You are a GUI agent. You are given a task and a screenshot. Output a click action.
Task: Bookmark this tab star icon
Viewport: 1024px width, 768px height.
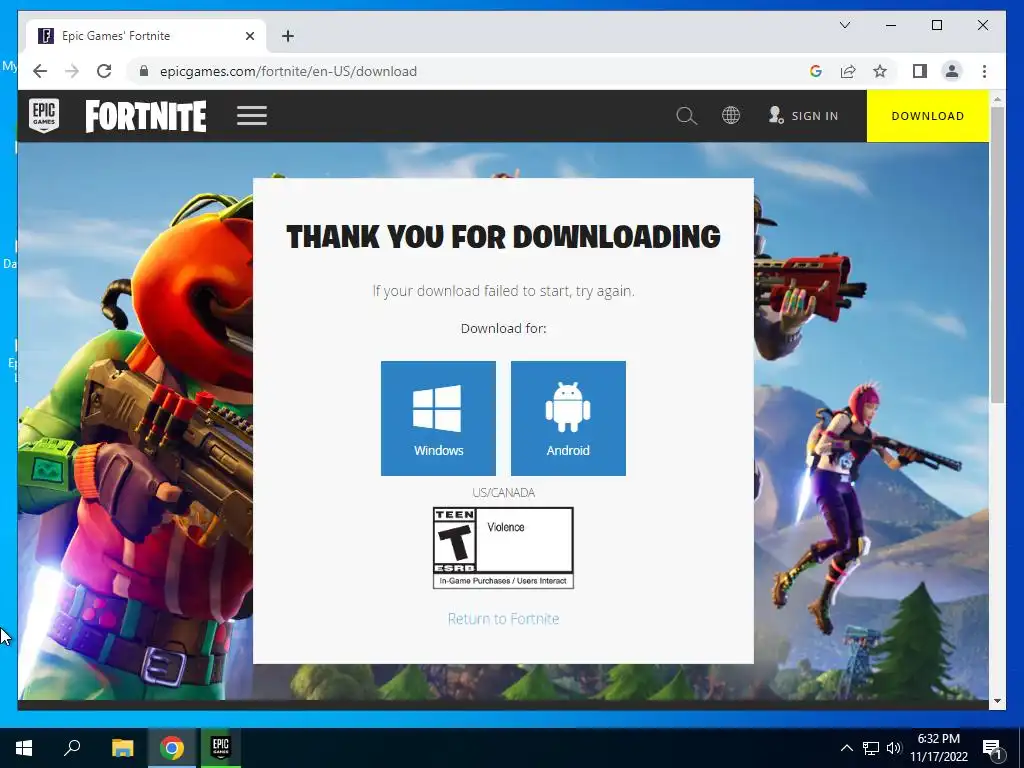tap(880, 71)
